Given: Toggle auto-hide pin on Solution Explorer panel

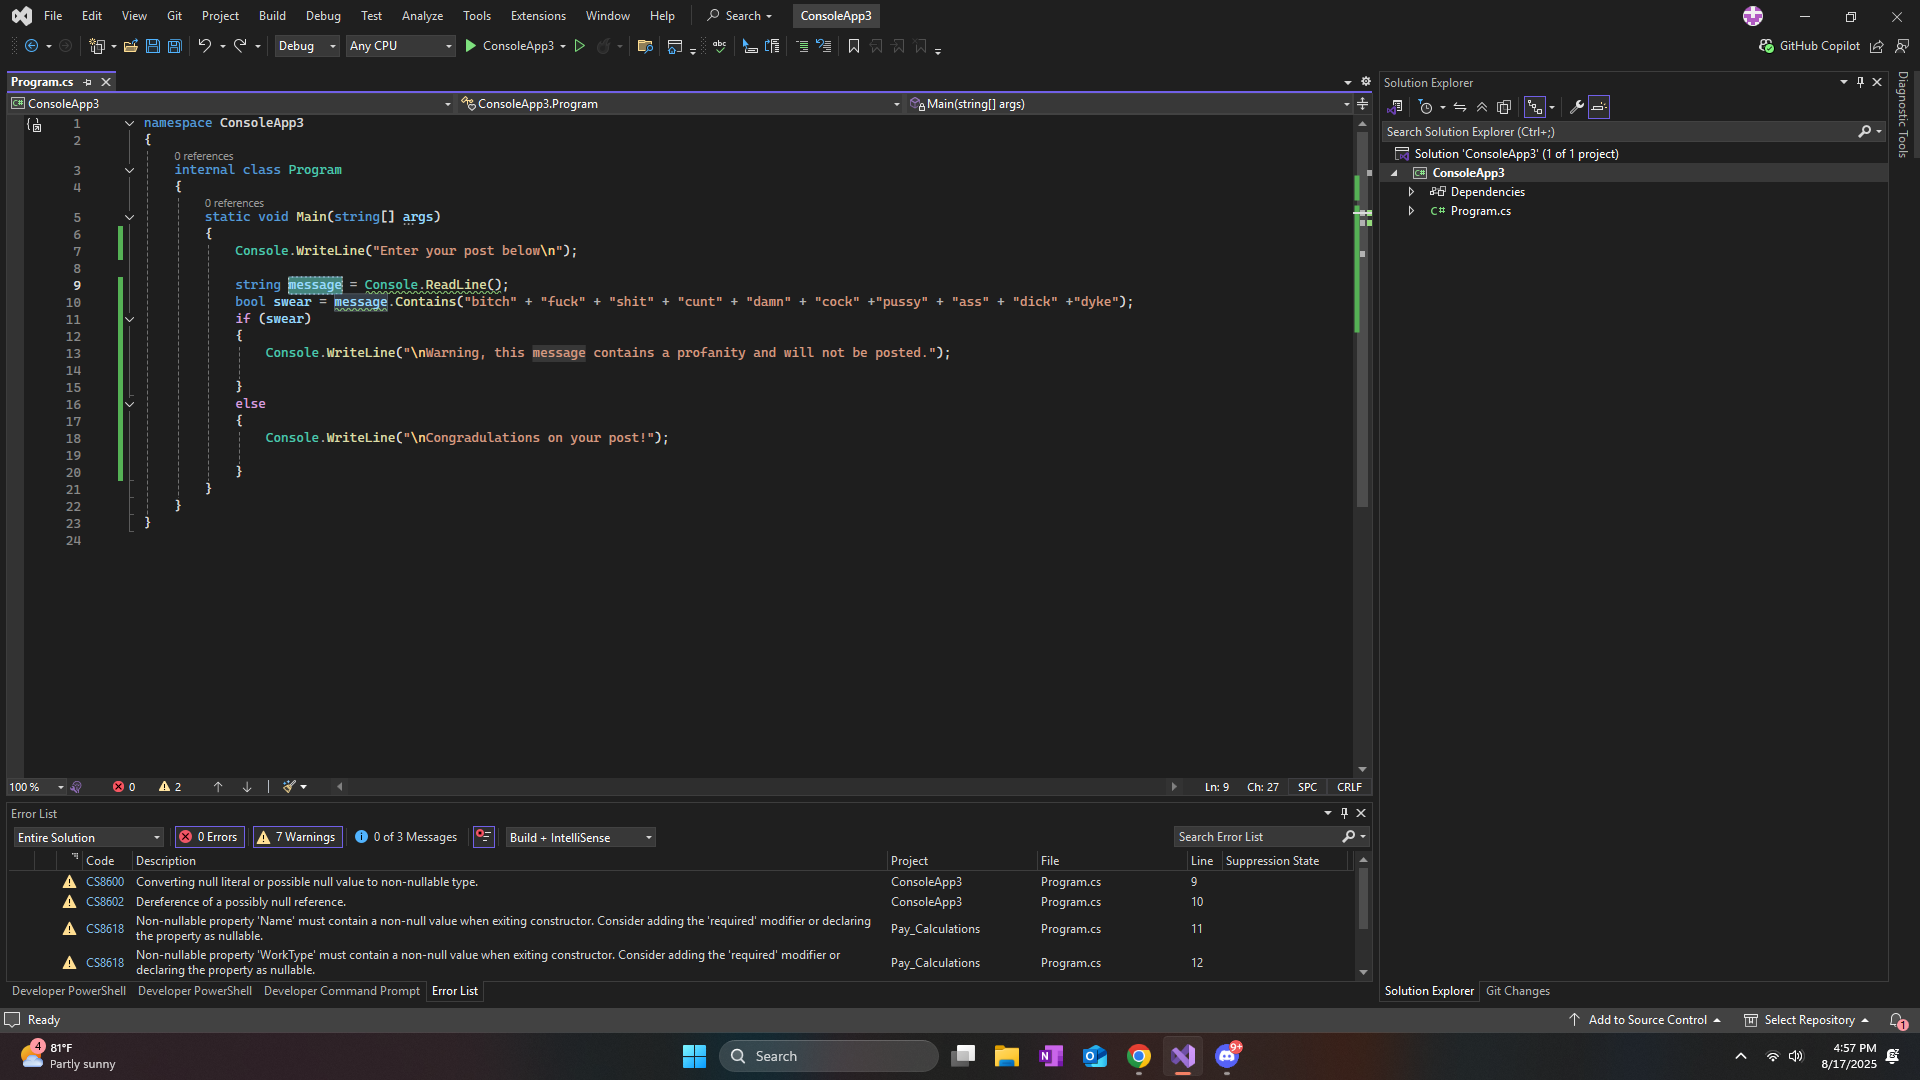Looking at the screenshot, I should 1860,82.
